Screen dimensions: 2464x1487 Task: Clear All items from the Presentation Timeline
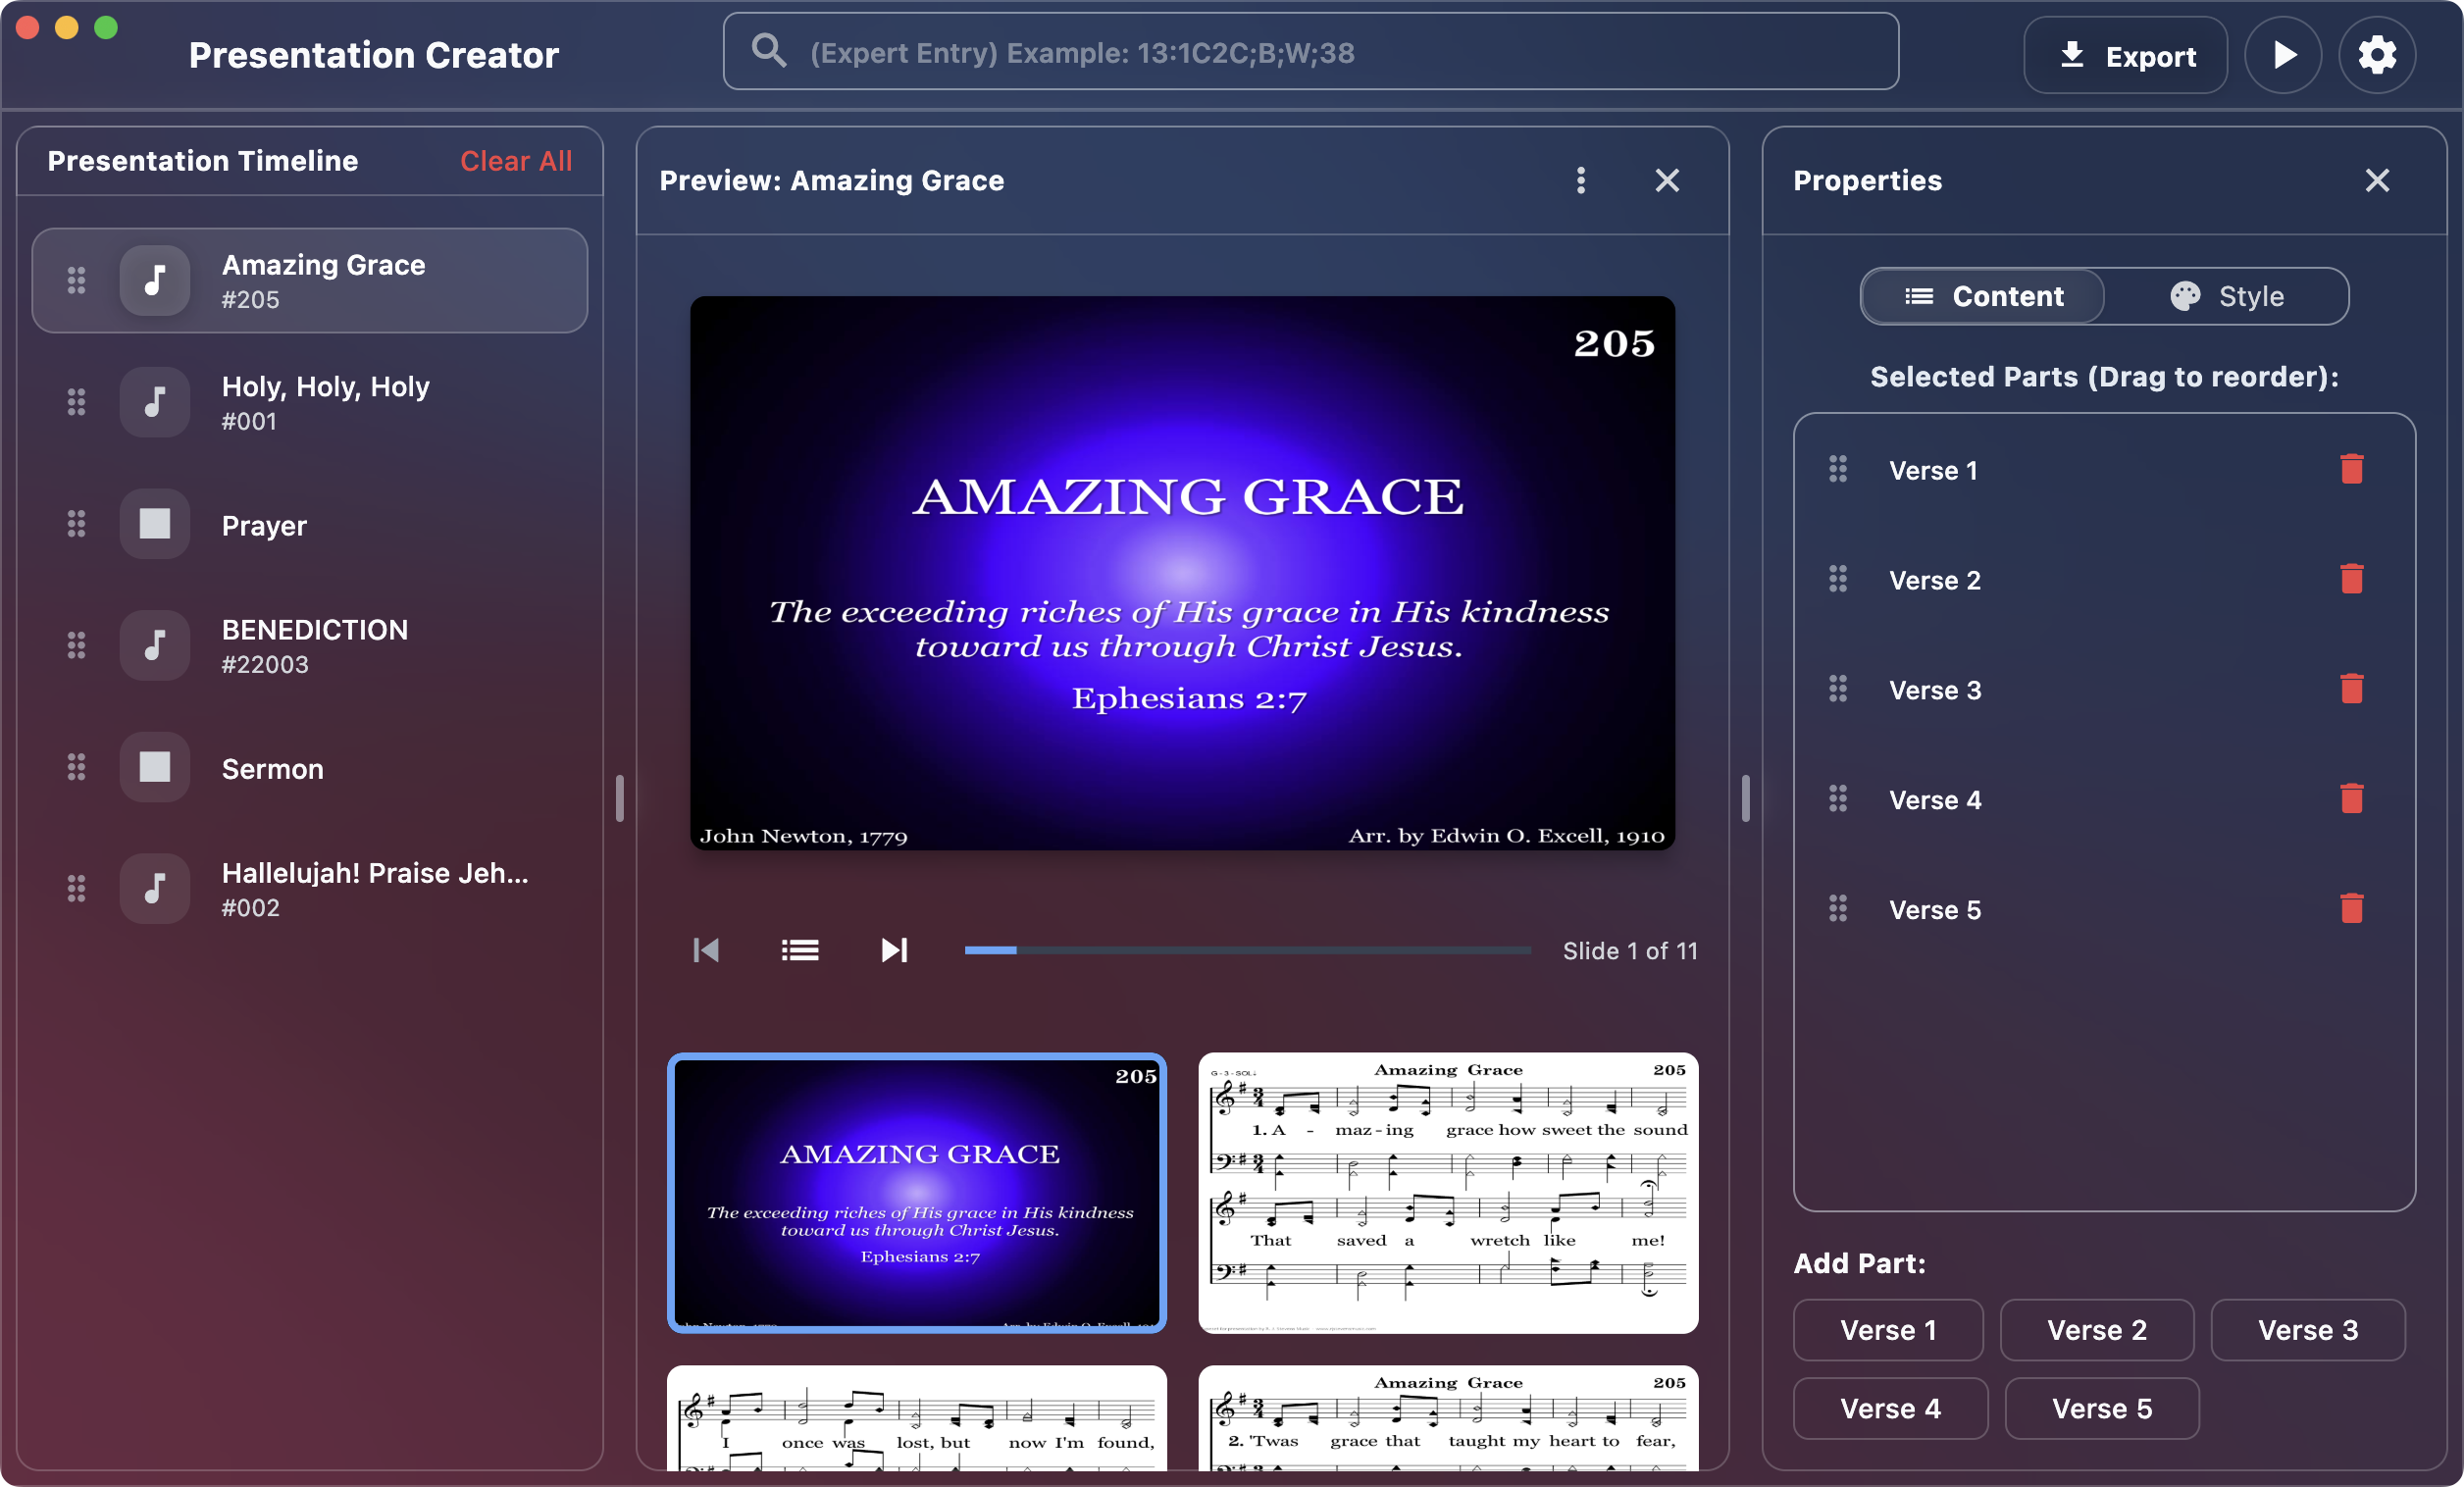[x=515, y=161]
